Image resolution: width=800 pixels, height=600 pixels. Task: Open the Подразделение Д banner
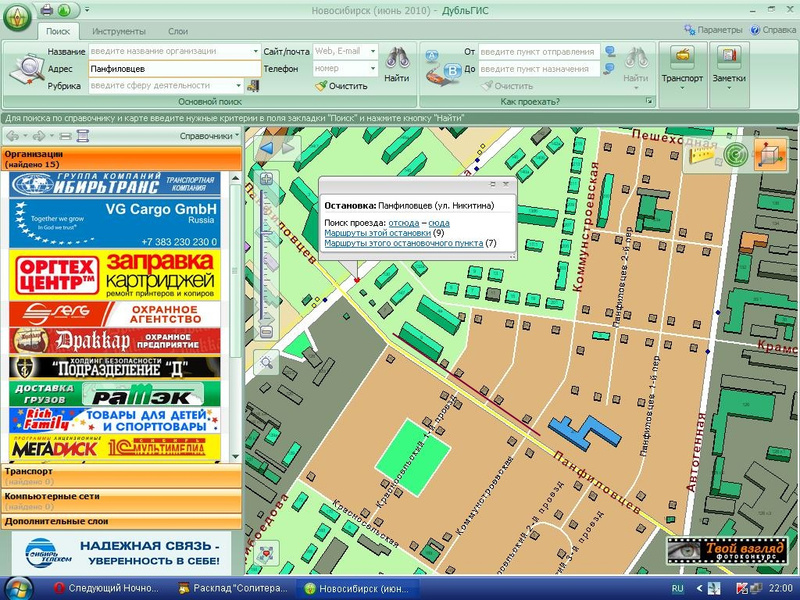[x=115, y=367]
